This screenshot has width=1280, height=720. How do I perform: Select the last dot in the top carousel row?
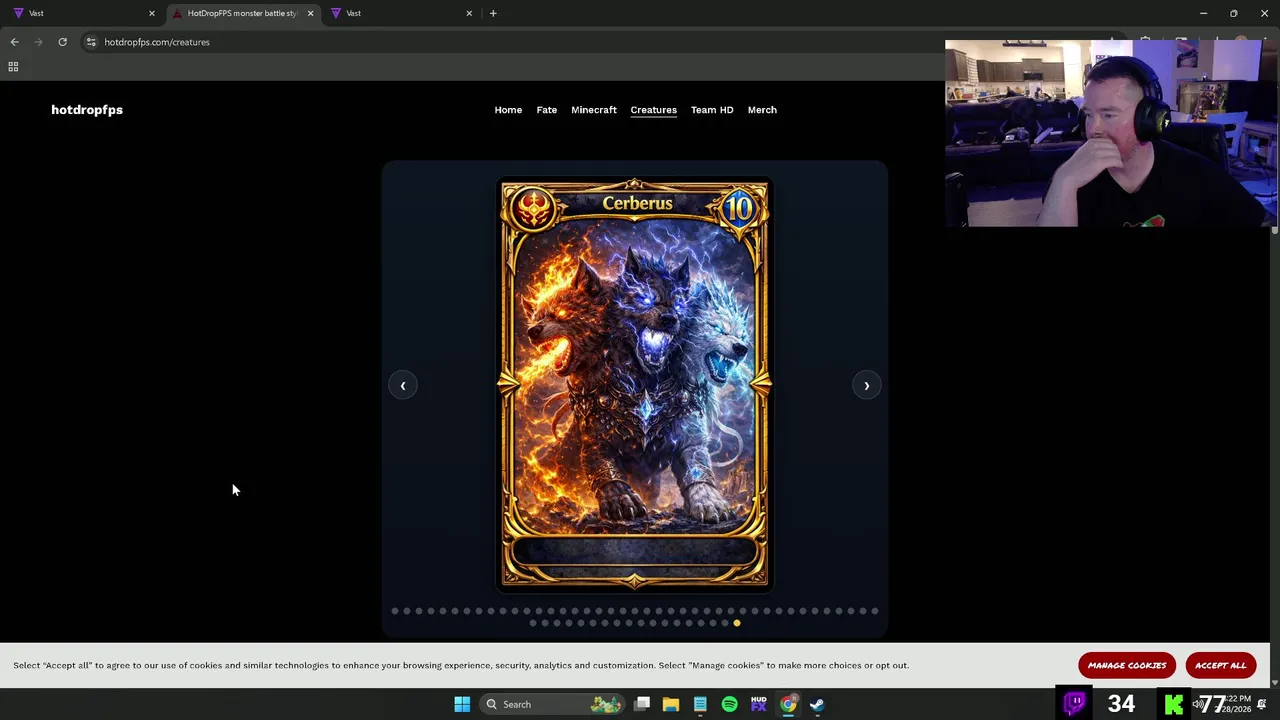tap(875, 611)
